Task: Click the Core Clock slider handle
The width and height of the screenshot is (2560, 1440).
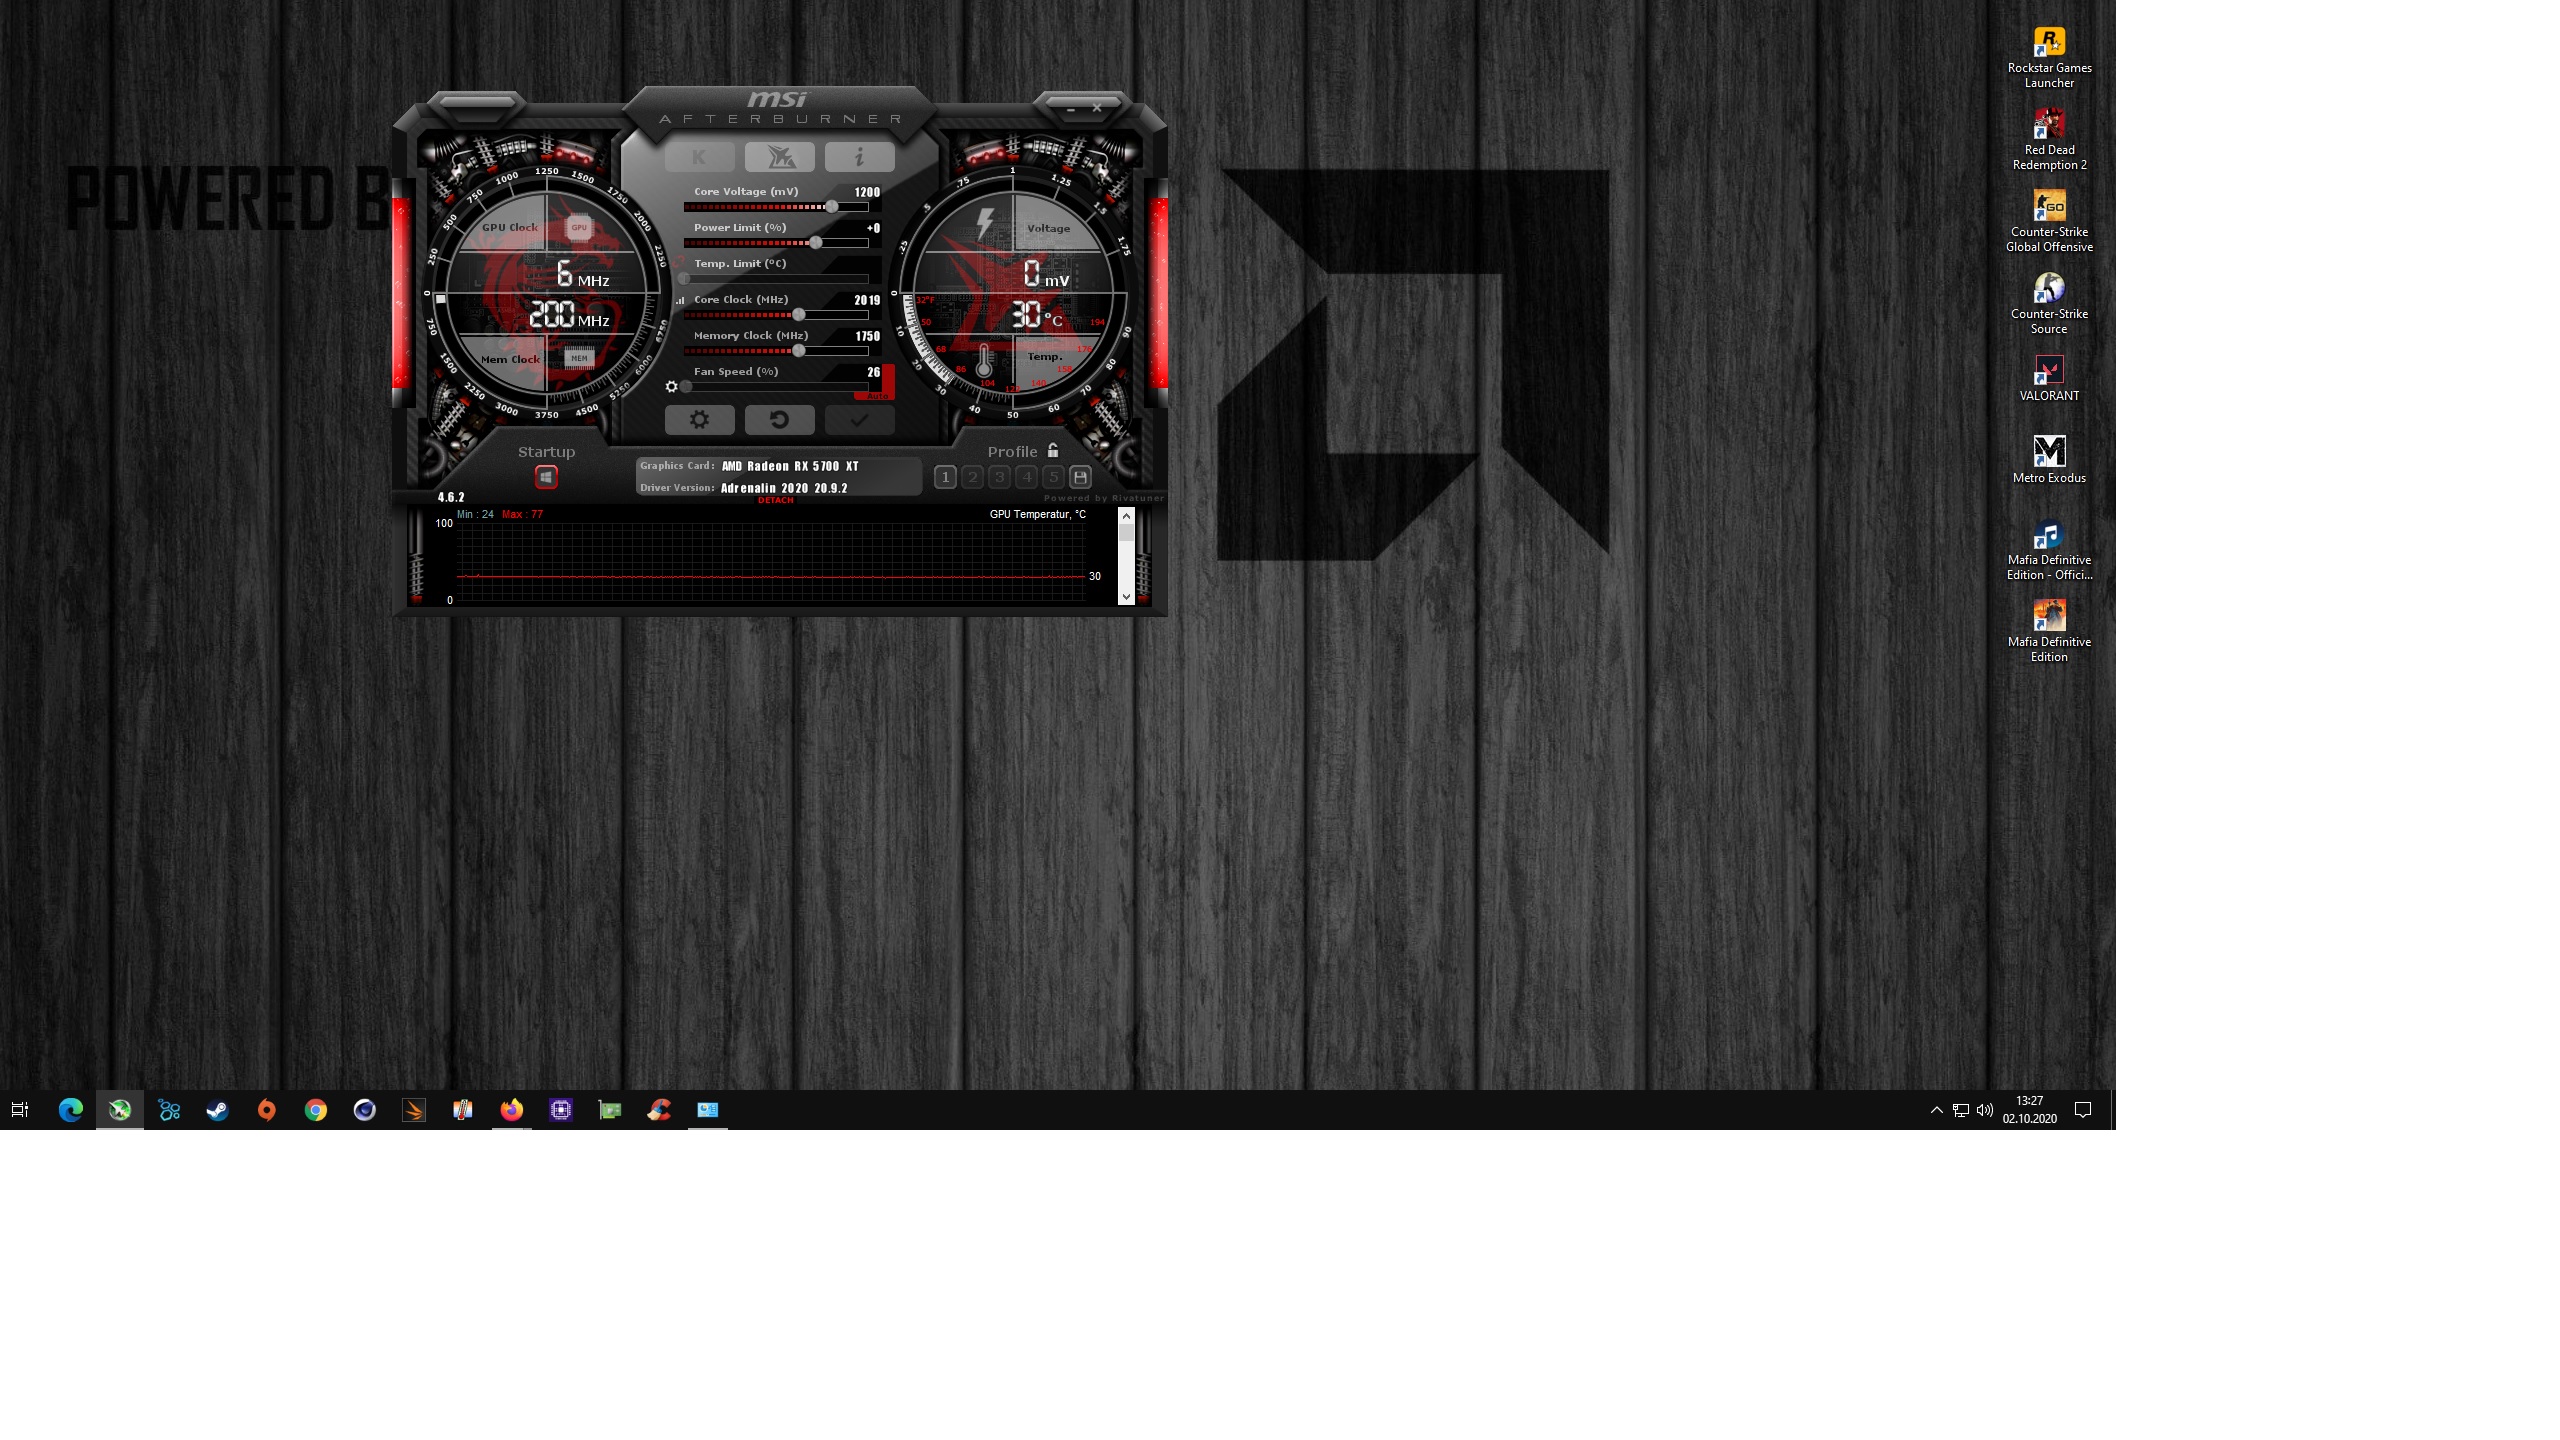Action: pos(798,315)
